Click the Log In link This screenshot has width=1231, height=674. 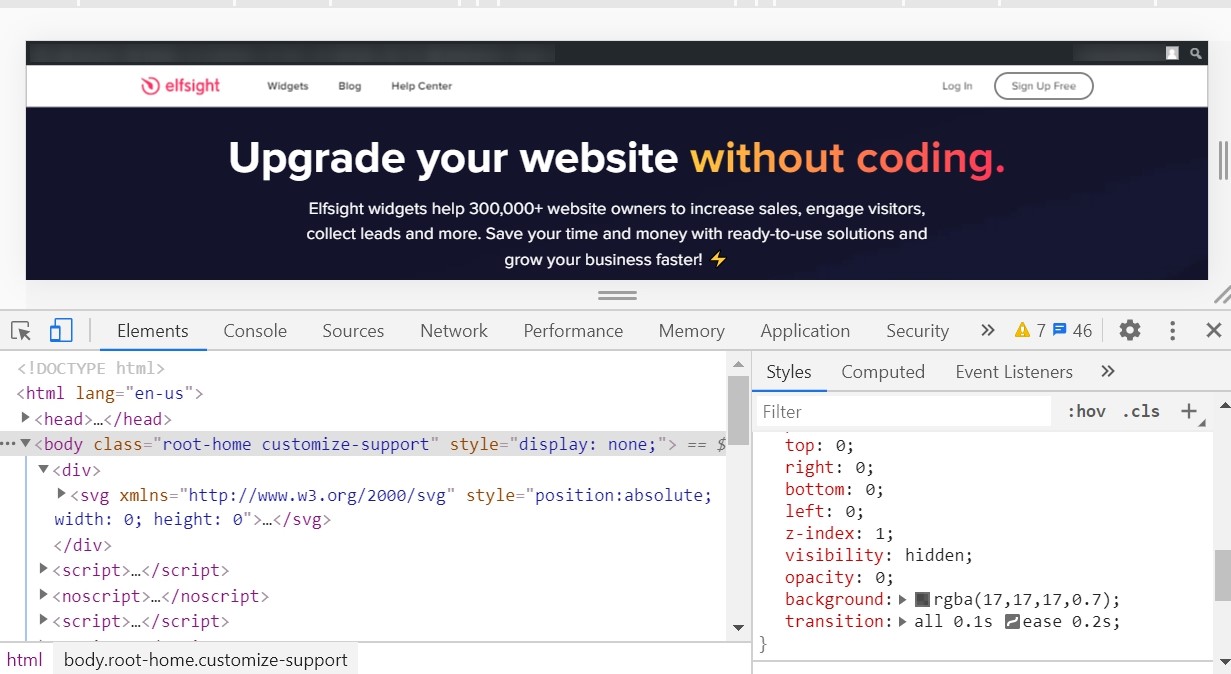point(957,86)
